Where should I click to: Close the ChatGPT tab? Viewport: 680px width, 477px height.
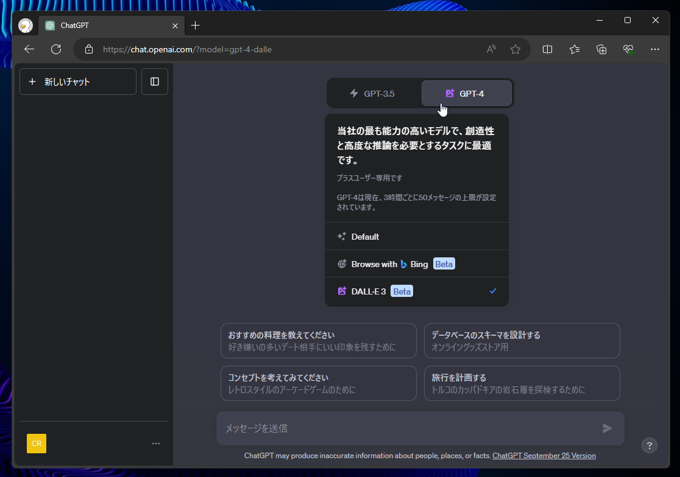pos(175,26)
